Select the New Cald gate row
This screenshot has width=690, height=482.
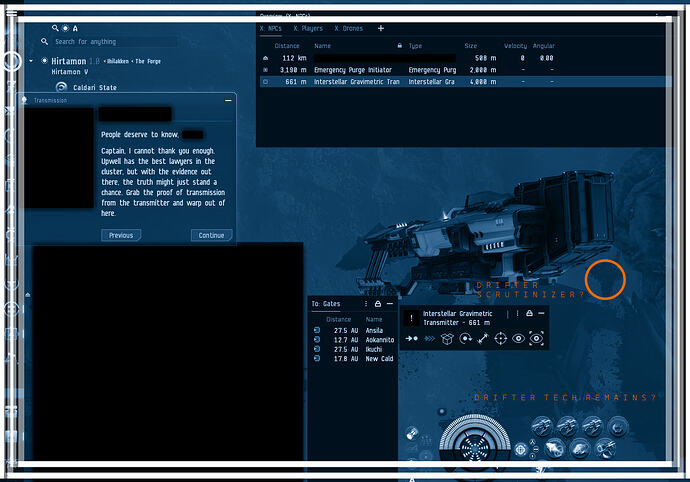tap(354, 359)
